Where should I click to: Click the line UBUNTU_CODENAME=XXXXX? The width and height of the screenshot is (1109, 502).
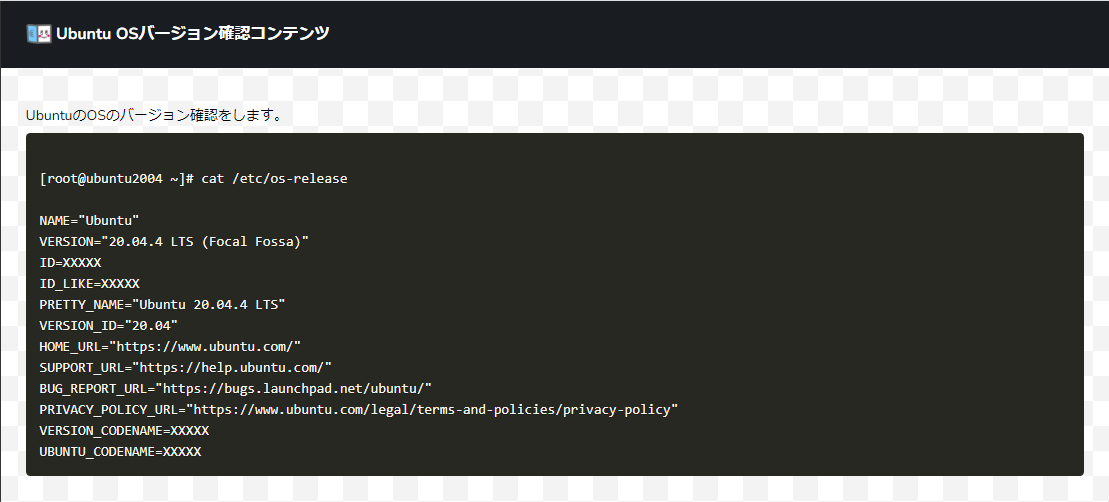point(120,451)
